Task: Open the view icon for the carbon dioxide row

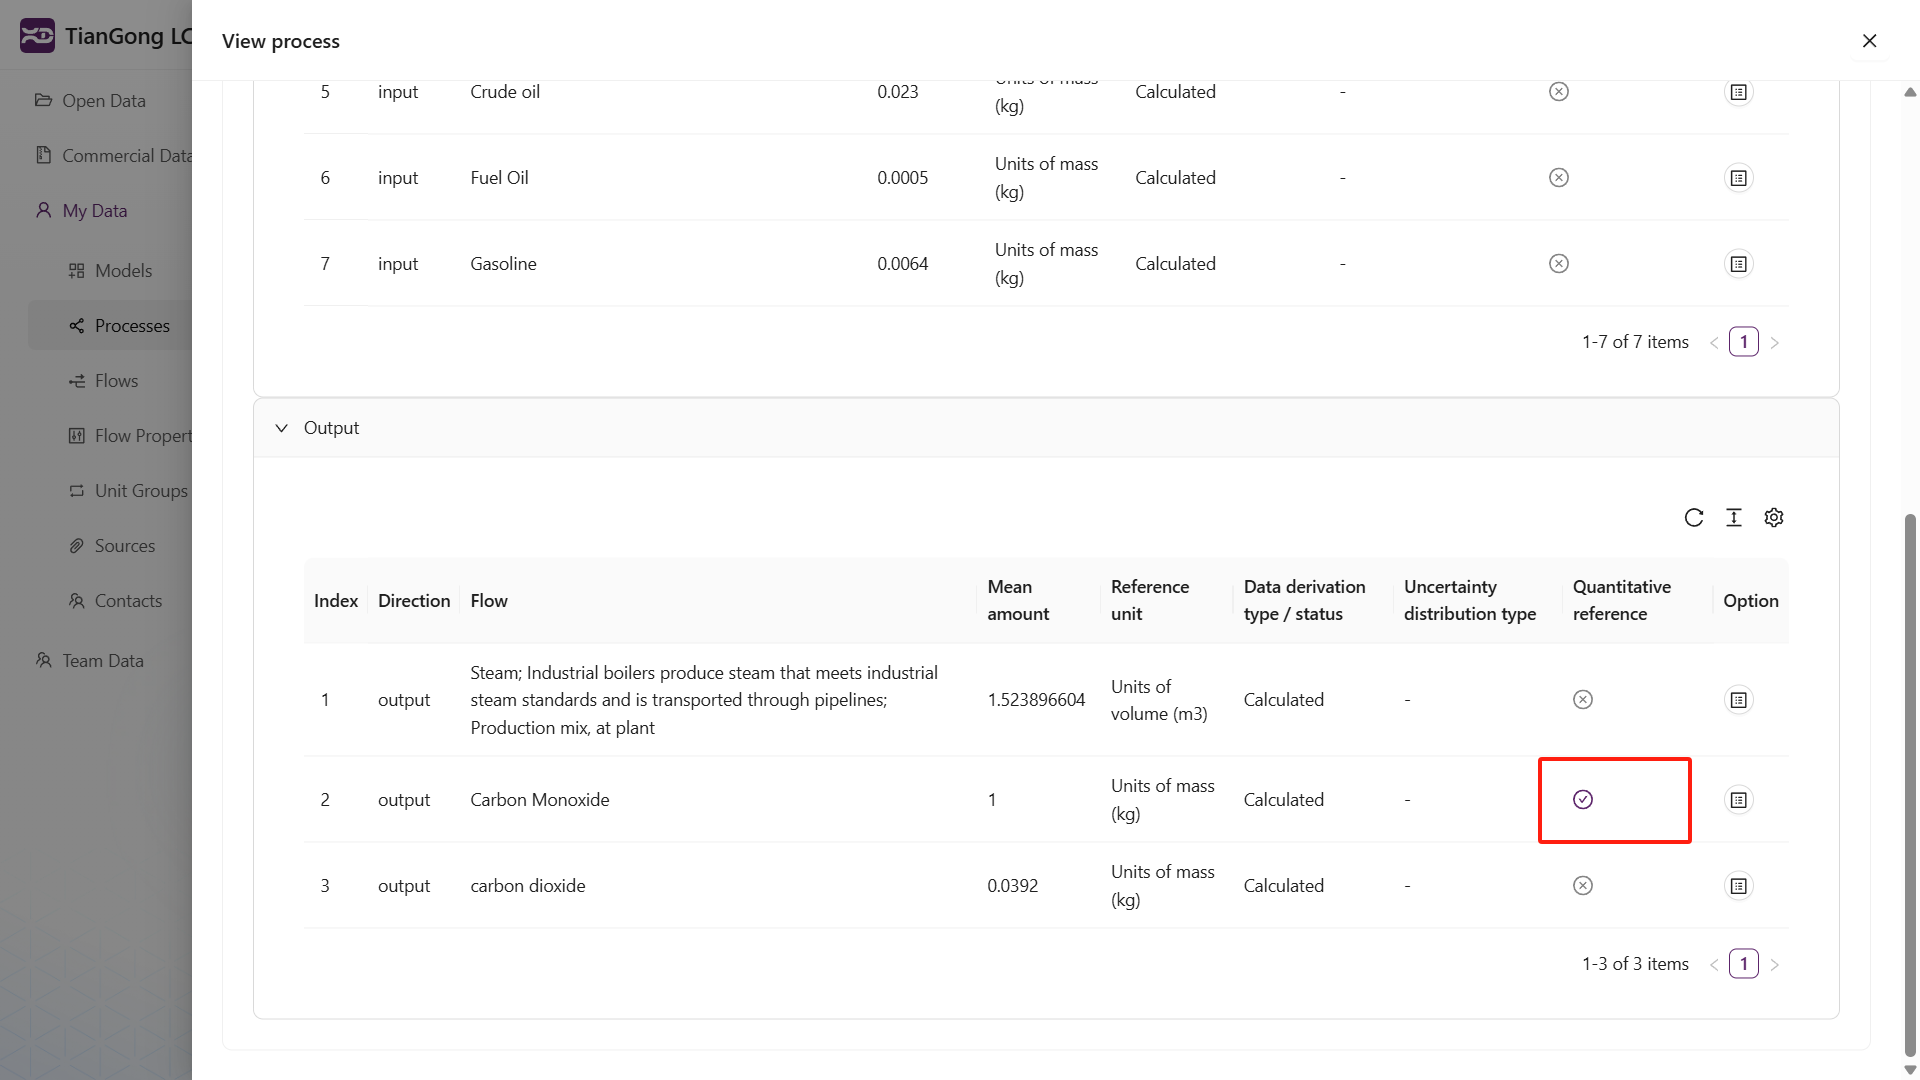Action: pos(1738,886)
